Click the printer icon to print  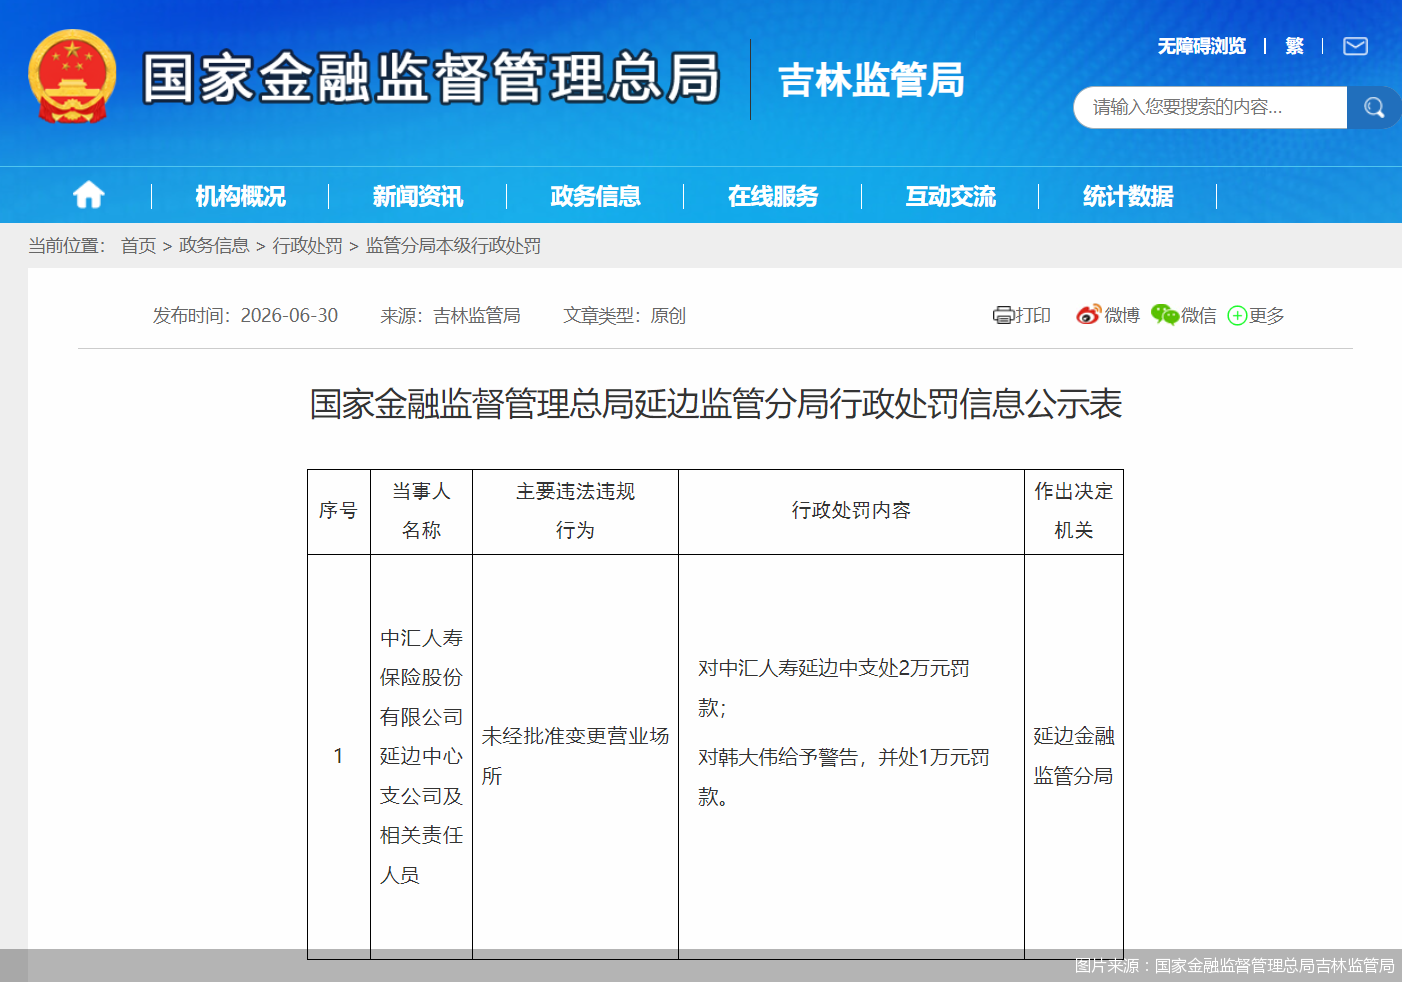(1002, 316)
